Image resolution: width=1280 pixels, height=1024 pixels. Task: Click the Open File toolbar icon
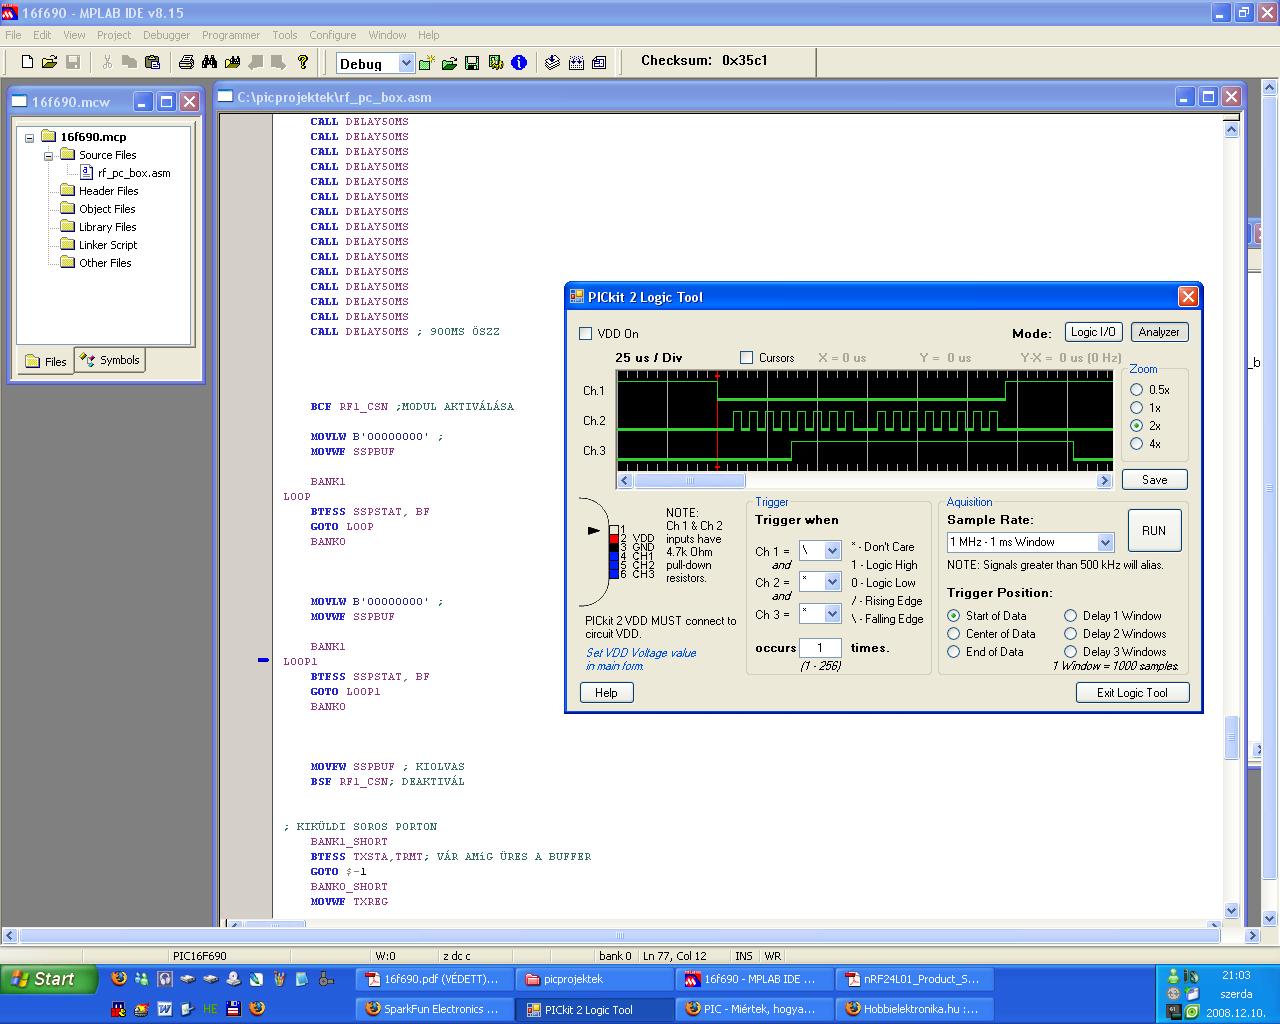pyautogui.click(x=49, y=62)
